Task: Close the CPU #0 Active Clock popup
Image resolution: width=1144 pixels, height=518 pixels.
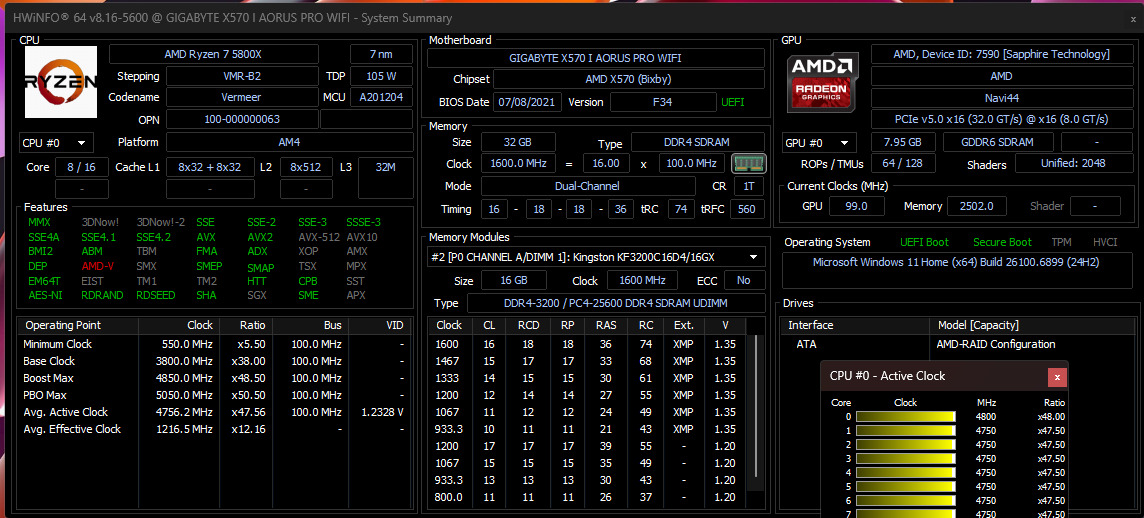Action: (1056, 376)
